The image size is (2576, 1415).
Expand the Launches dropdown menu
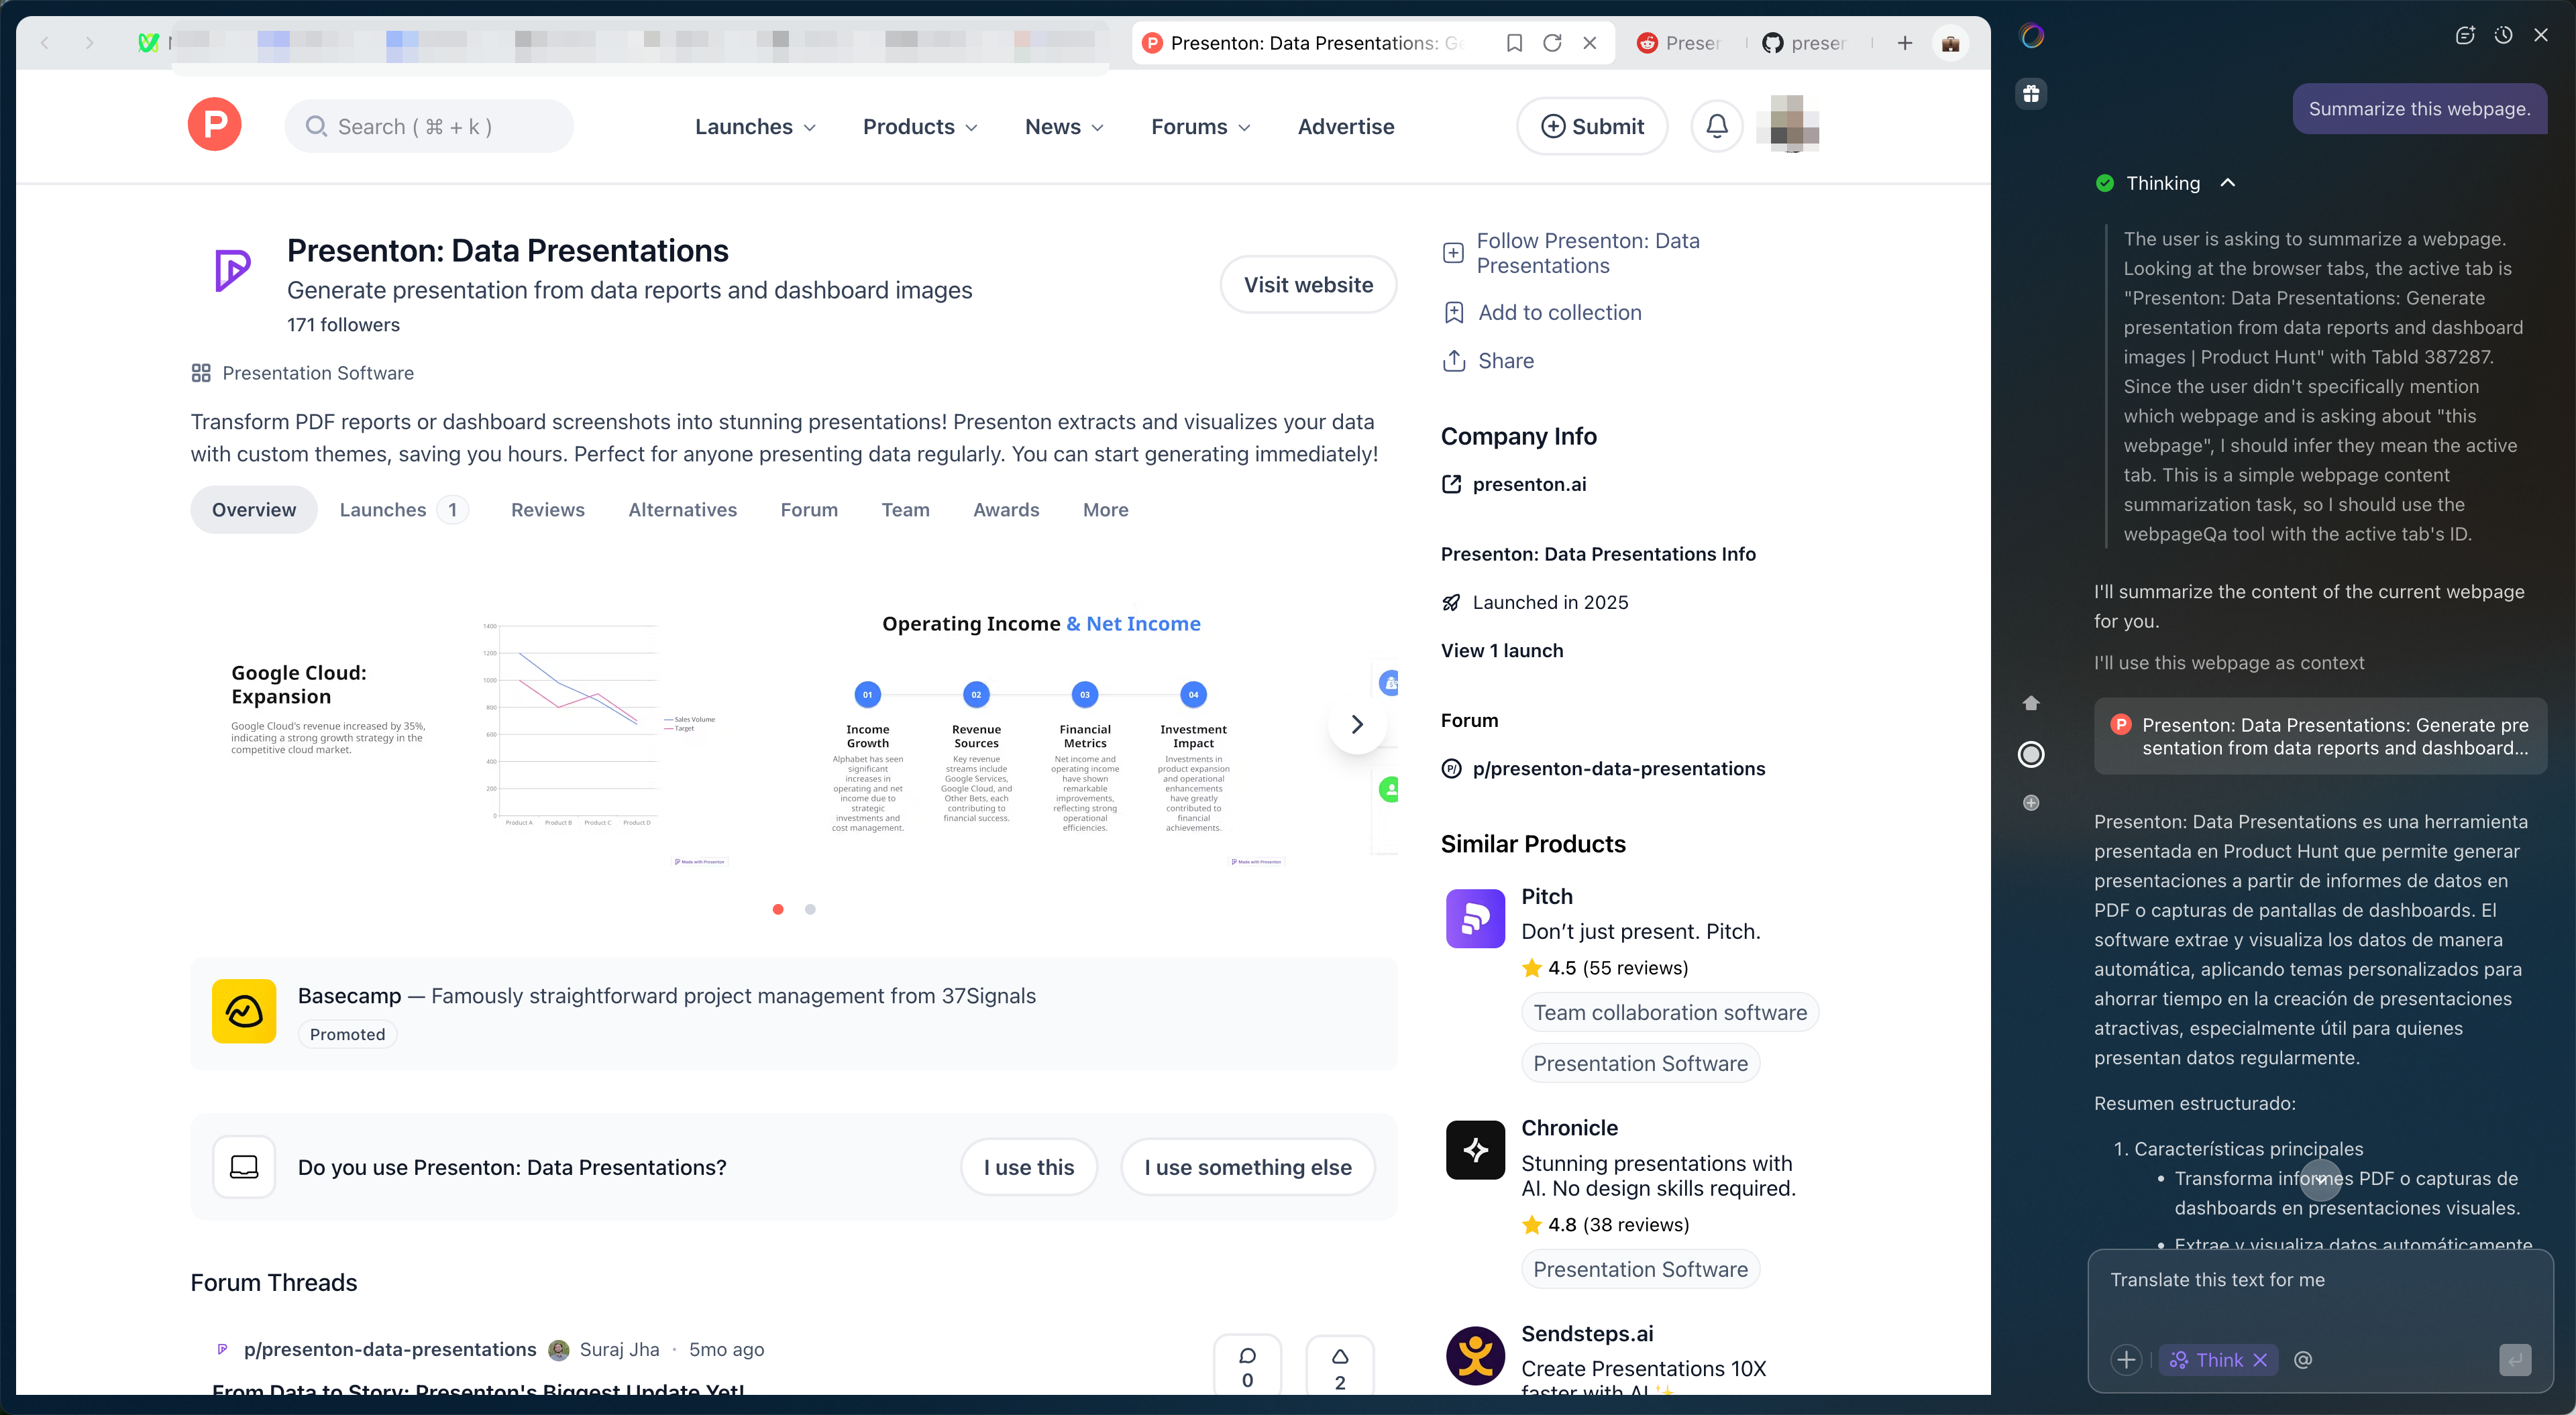[755, 126]
